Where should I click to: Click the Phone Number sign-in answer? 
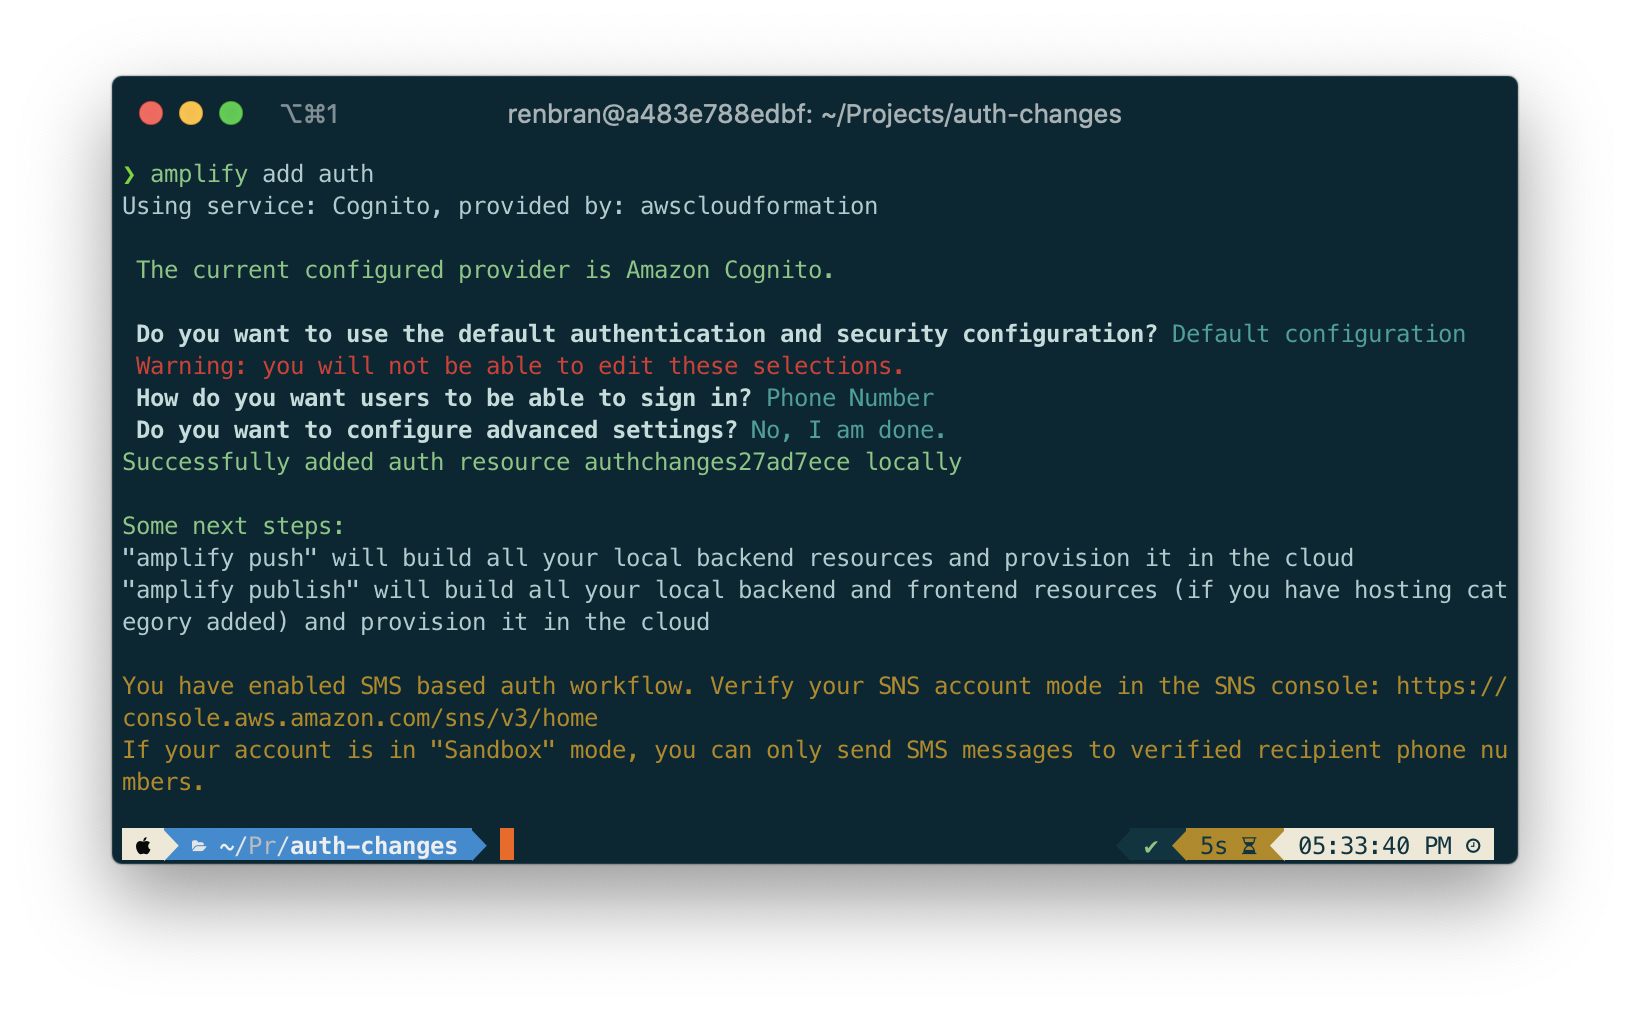coord(849,397)
